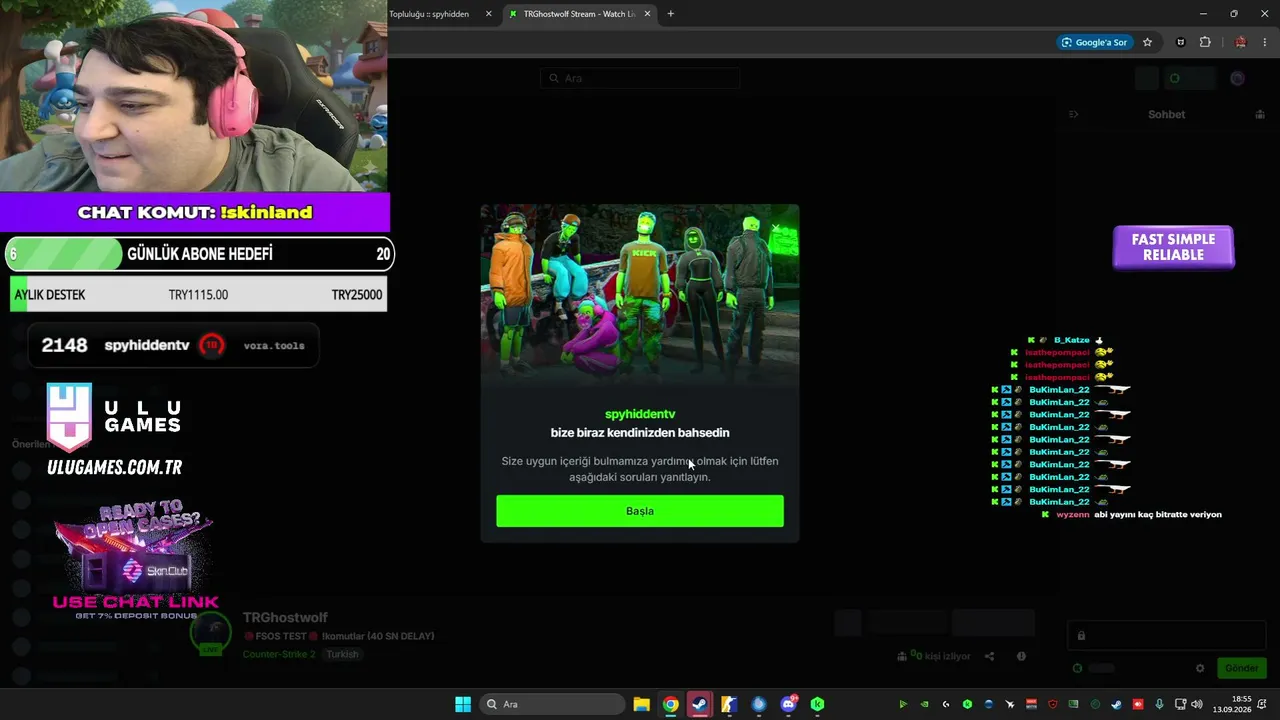
Task: Click B_Katze username in chat
Action: pos(1071,340)
